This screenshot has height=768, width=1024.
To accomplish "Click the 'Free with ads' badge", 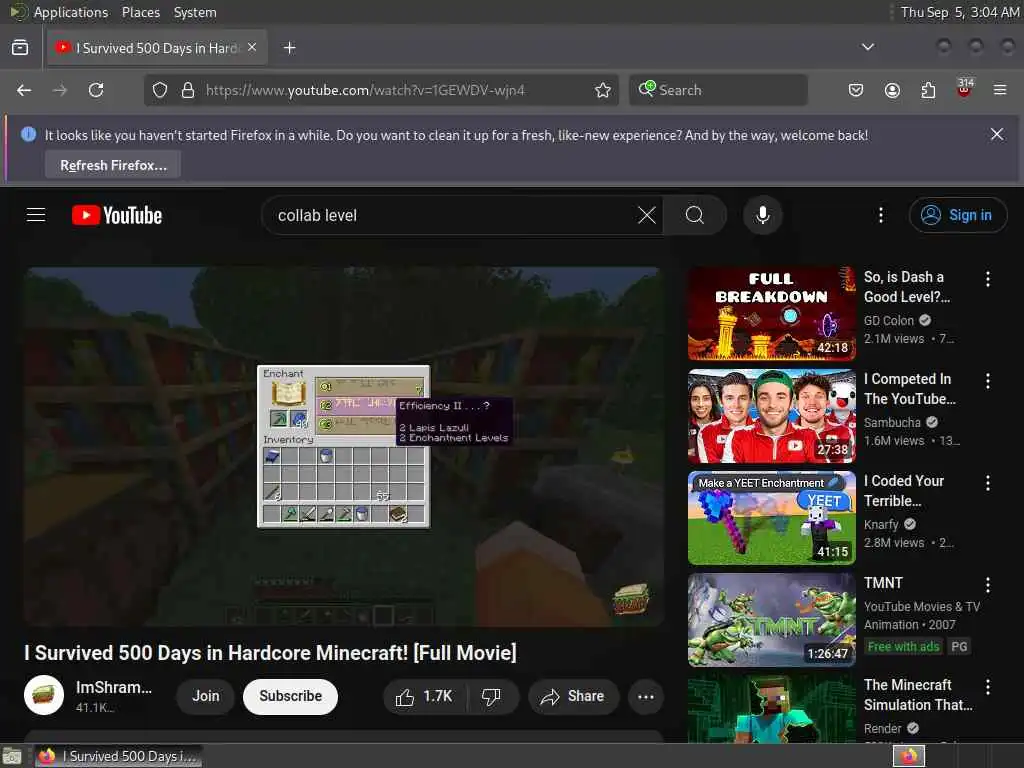I will tap(903, 647).
